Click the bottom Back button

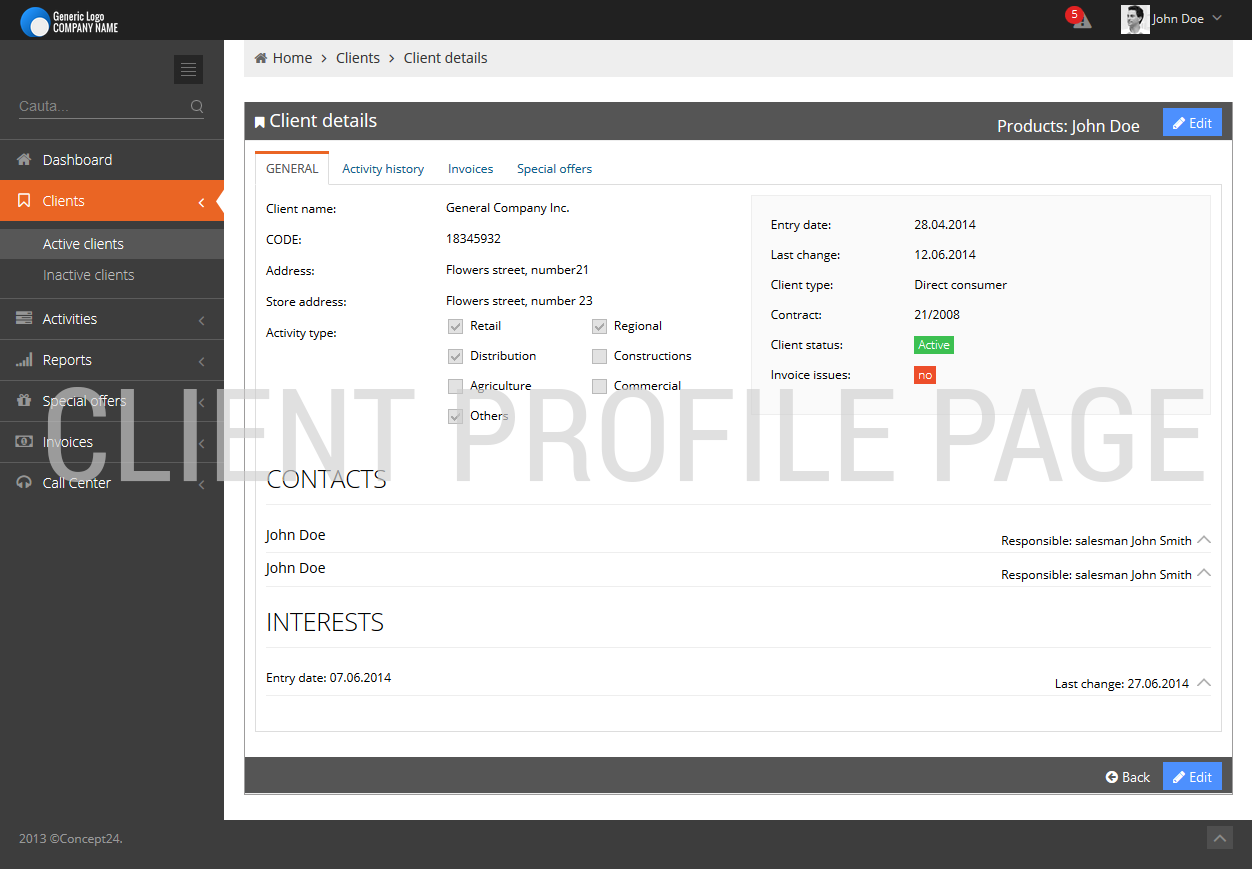[x=1128, y=777]
